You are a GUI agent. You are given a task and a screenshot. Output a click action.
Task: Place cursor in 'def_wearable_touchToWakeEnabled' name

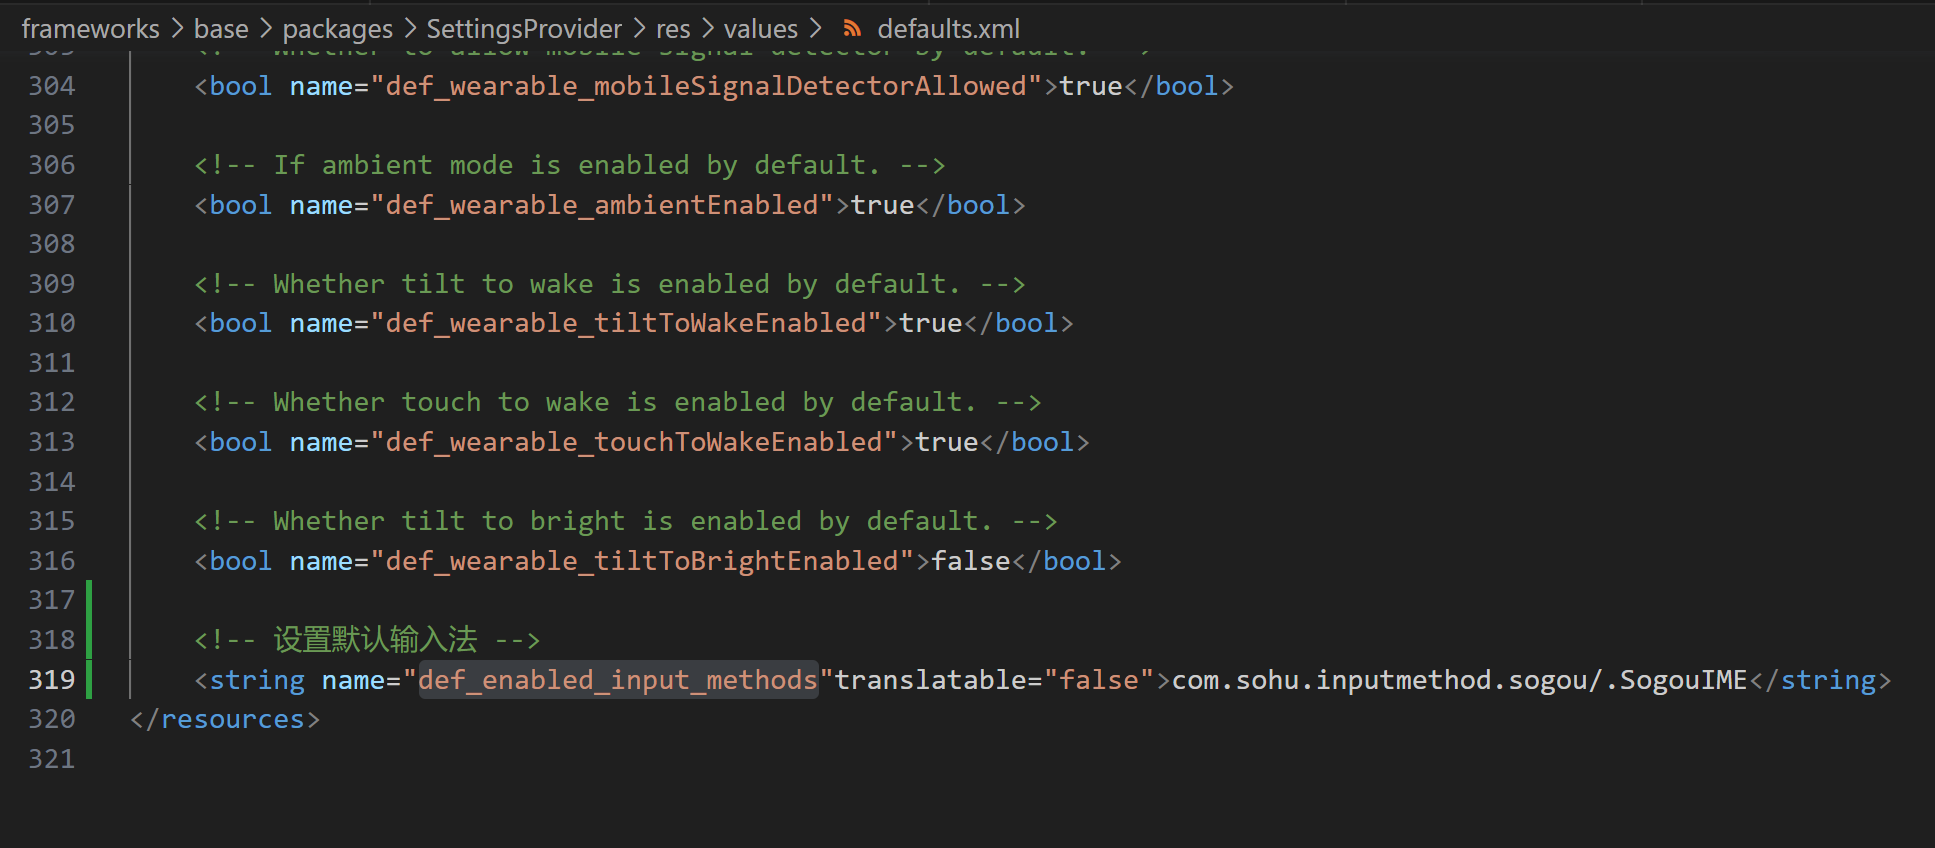pyautogui.click(x=634, y=442)
